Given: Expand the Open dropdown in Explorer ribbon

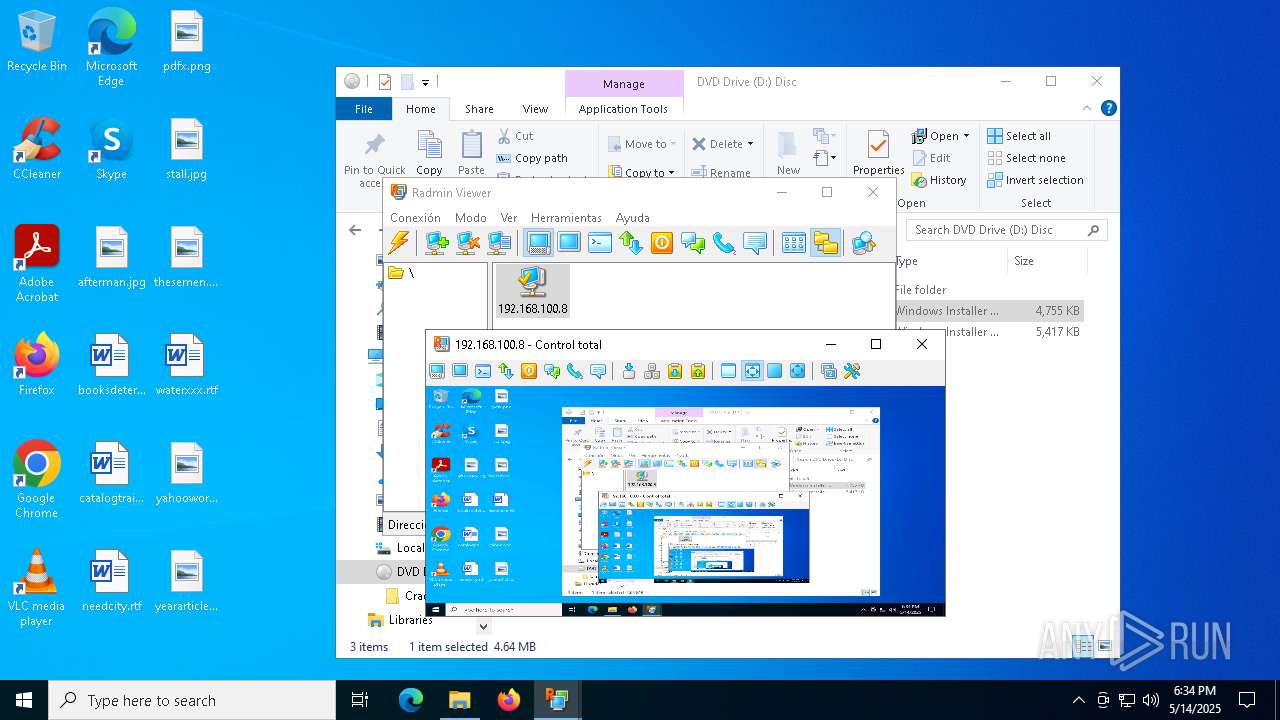Looking at the screenshot, I should tap(965, 136).
